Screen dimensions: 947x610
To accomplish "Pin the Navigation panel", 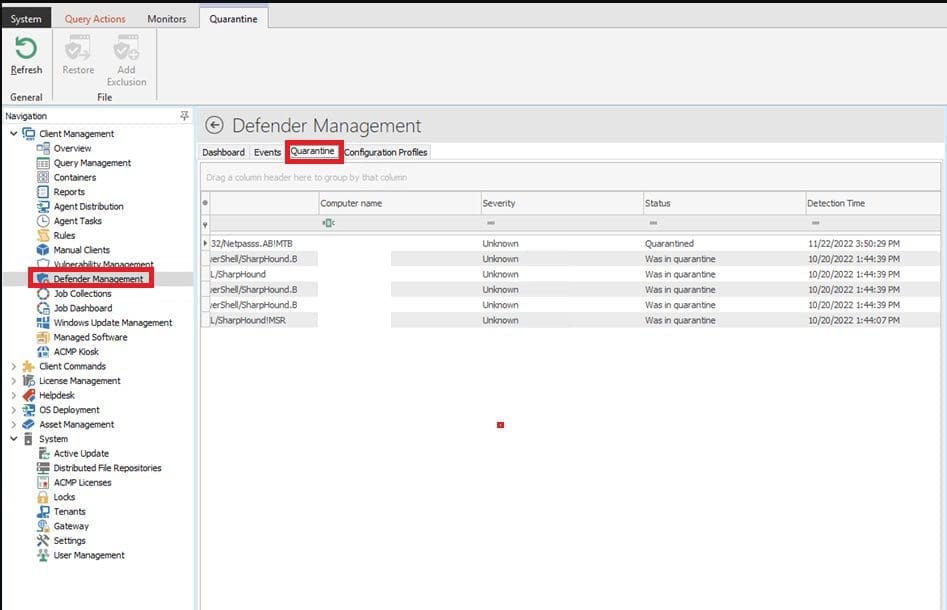I will click(x=184, y=115).
